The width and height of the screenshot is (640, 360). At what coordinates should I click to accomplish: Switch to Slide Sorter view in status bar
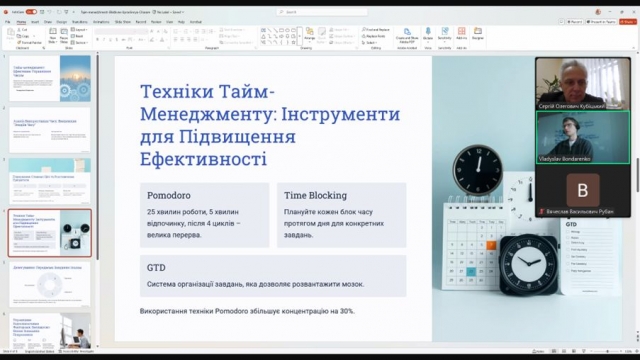coord(564,351)
